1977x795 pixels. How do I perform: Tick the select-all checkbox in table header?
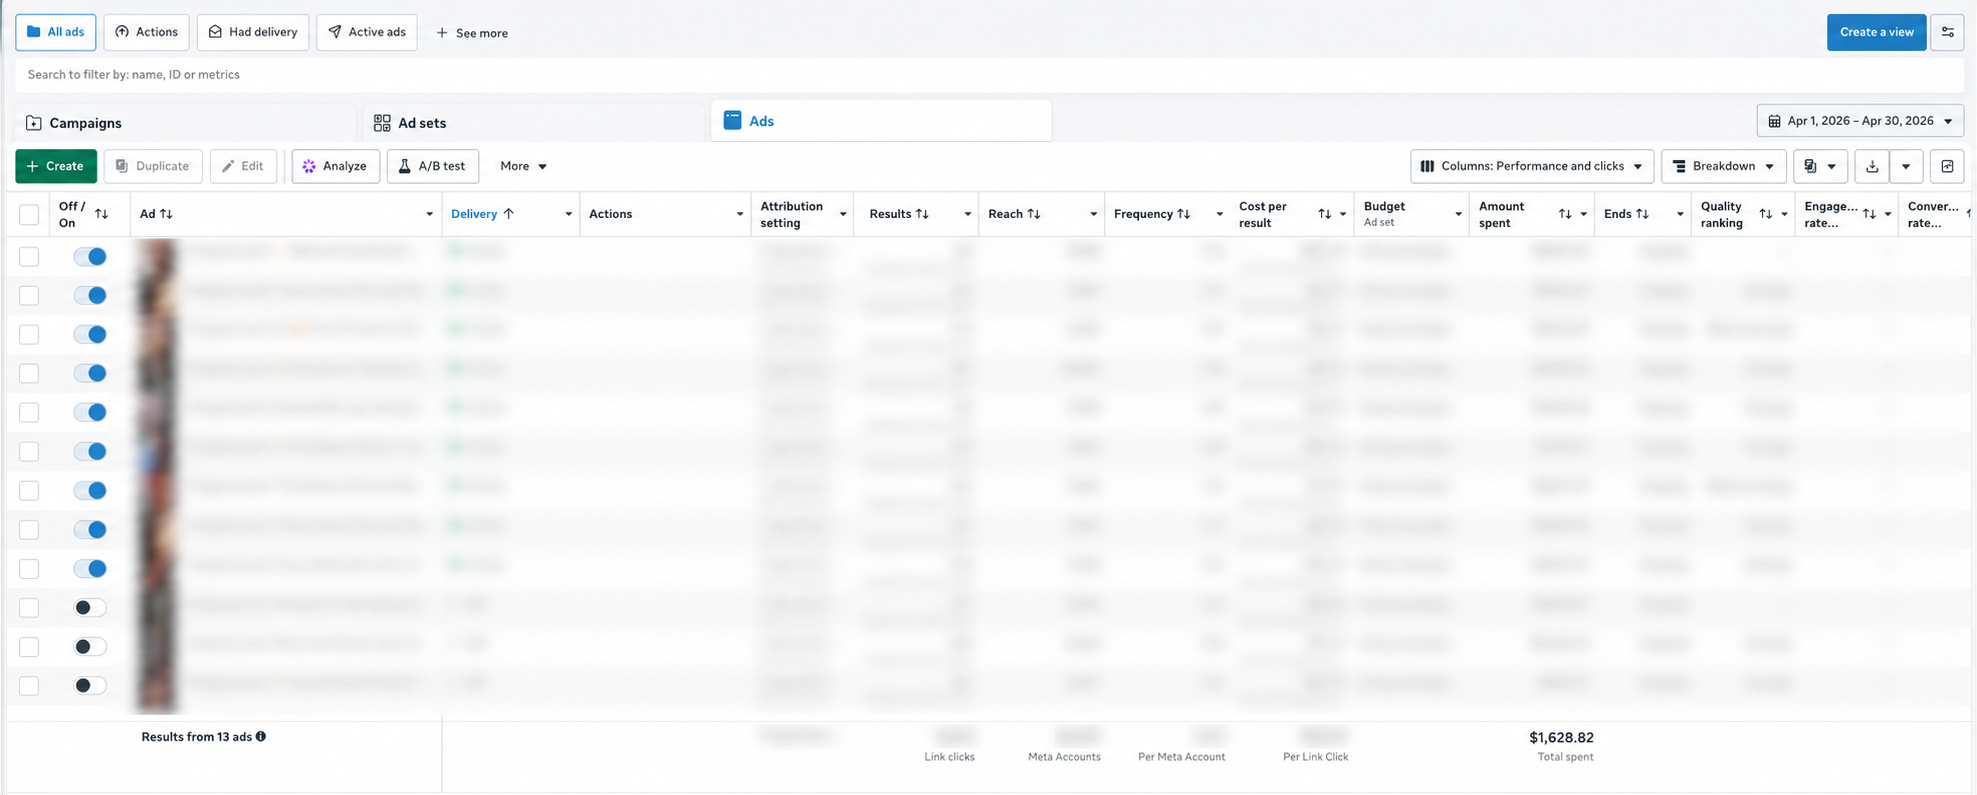tap(29, 214)
